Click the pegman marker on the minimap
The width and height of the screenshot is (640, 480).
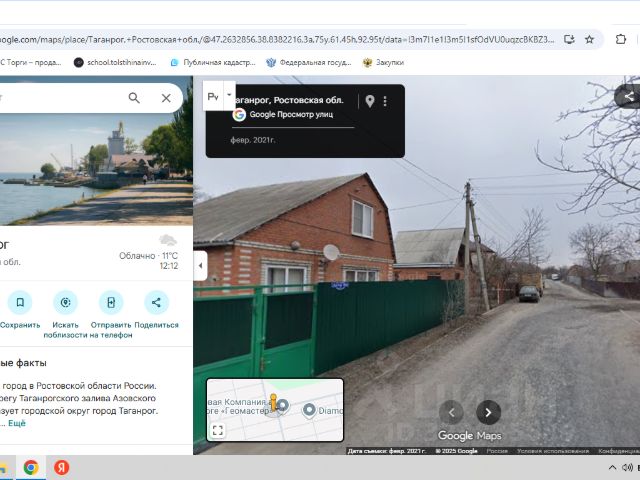tap(274, 403)
